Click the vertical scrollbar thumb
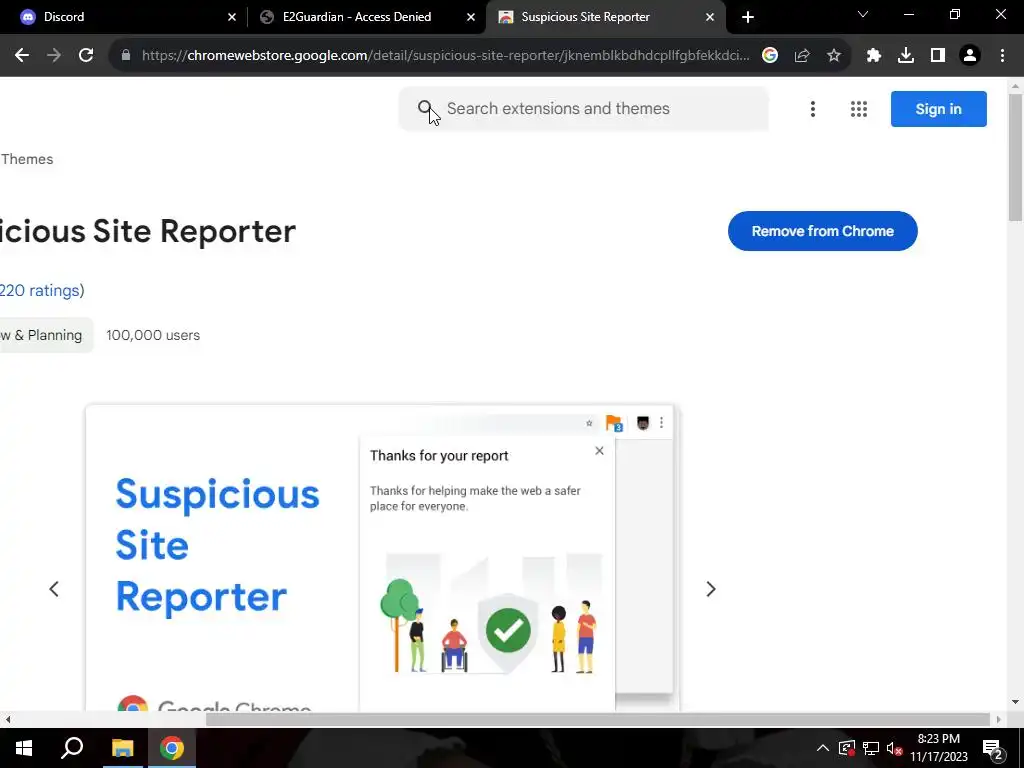The width and height of the screenshot is (1024, 768). 1015,158
